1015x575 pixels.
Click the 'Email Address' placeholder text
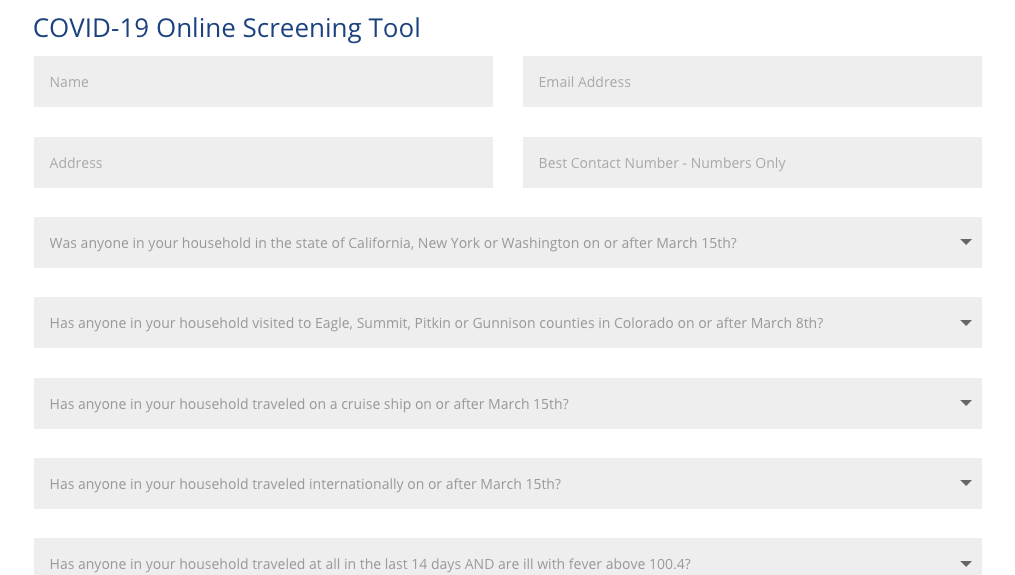coord(584,82)
